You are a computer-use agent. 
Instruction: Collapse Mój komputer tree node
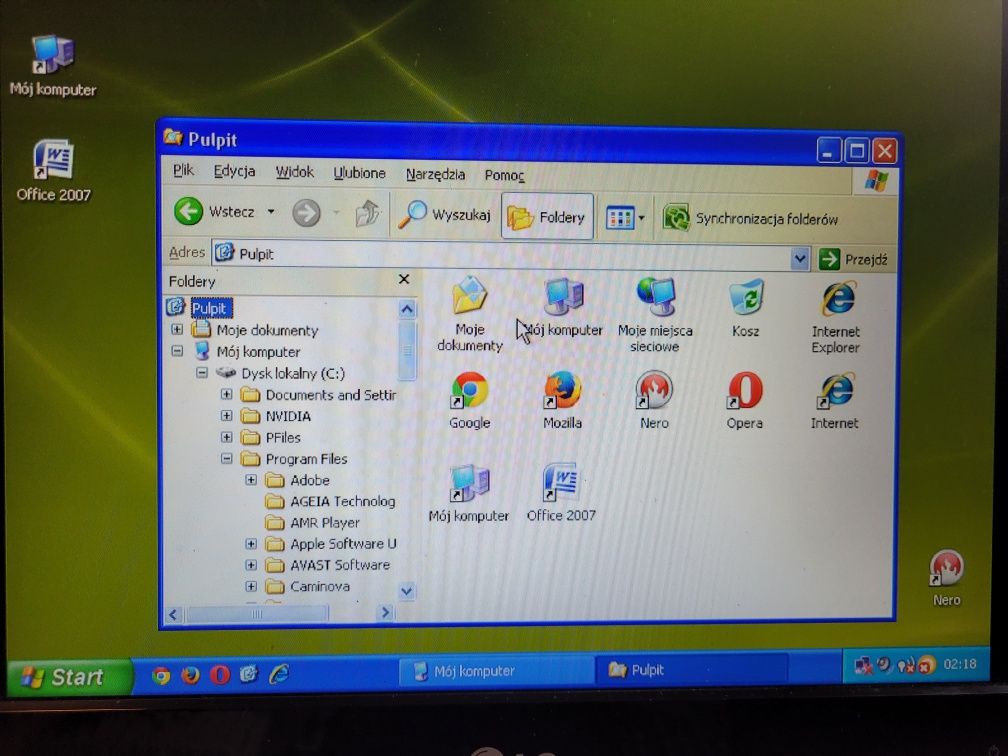(177, 351)
